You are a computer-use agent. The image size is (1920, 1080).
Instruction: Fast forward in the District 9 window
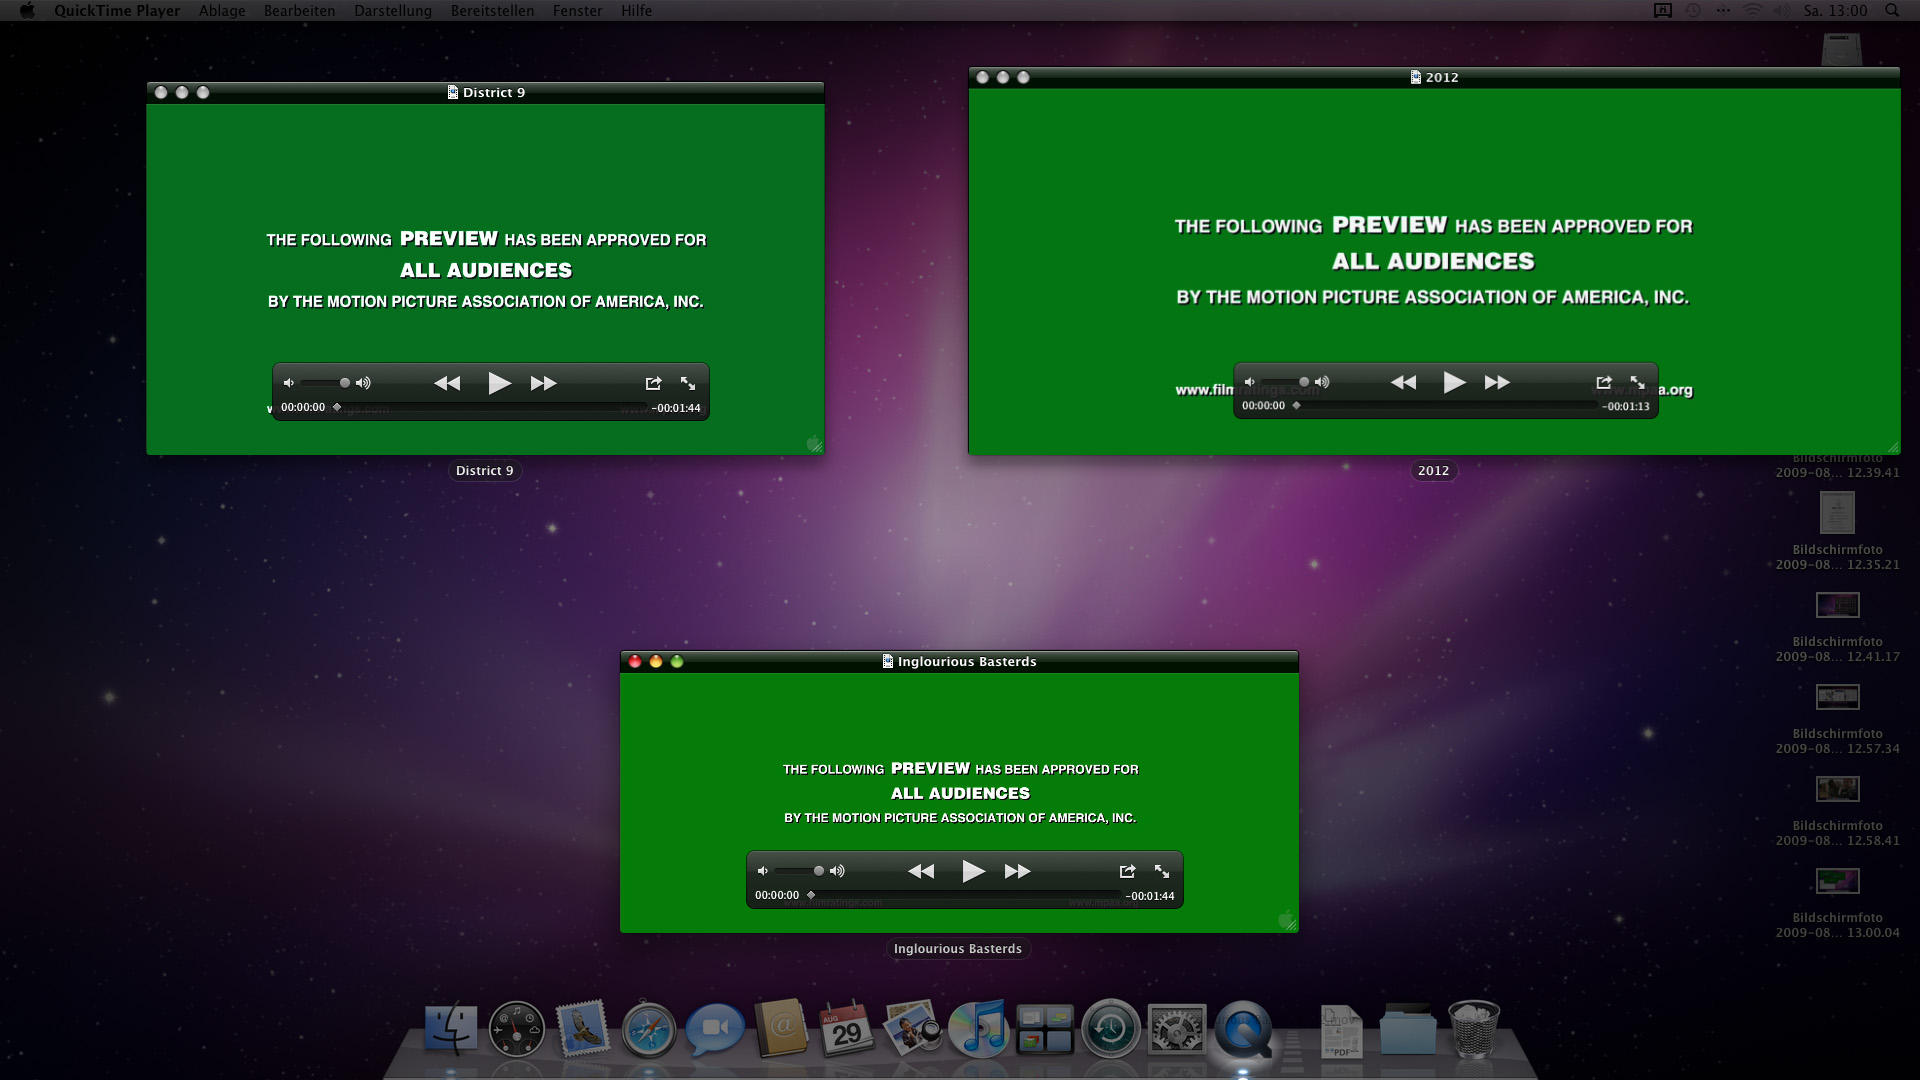(543, 383)
